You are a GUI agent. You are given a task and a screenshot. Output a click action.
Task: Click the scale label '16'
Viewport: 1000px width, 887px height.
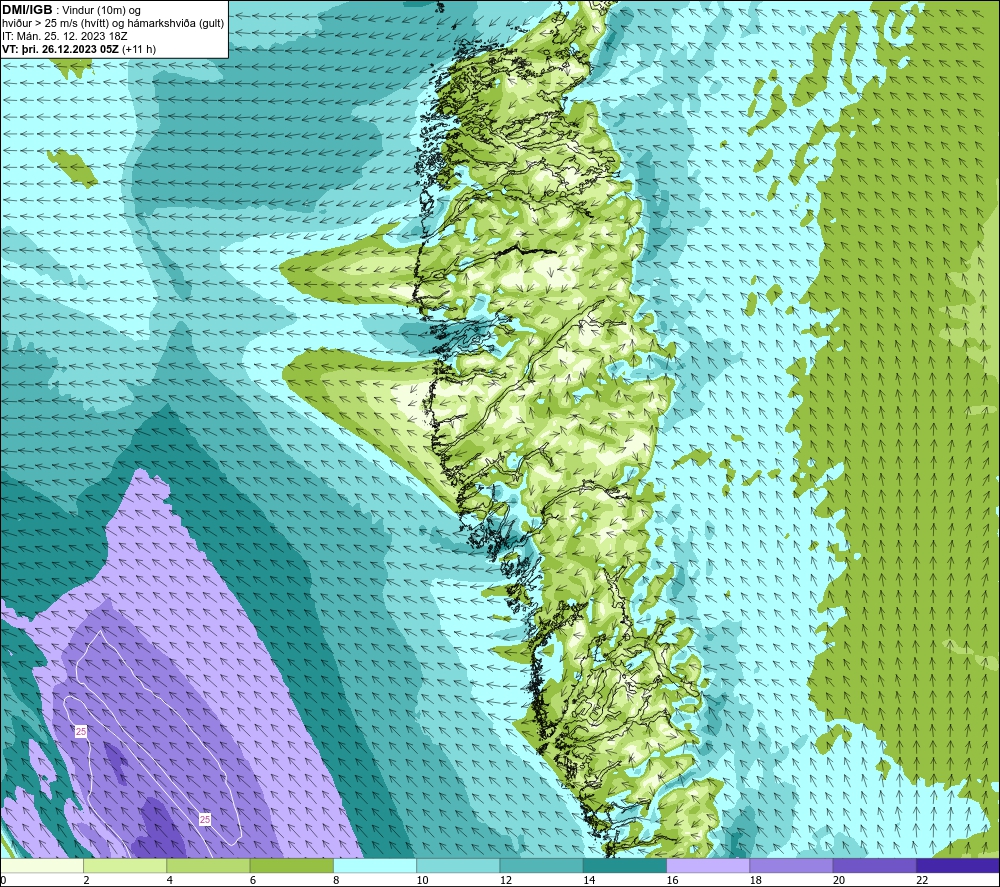[672, 881]
